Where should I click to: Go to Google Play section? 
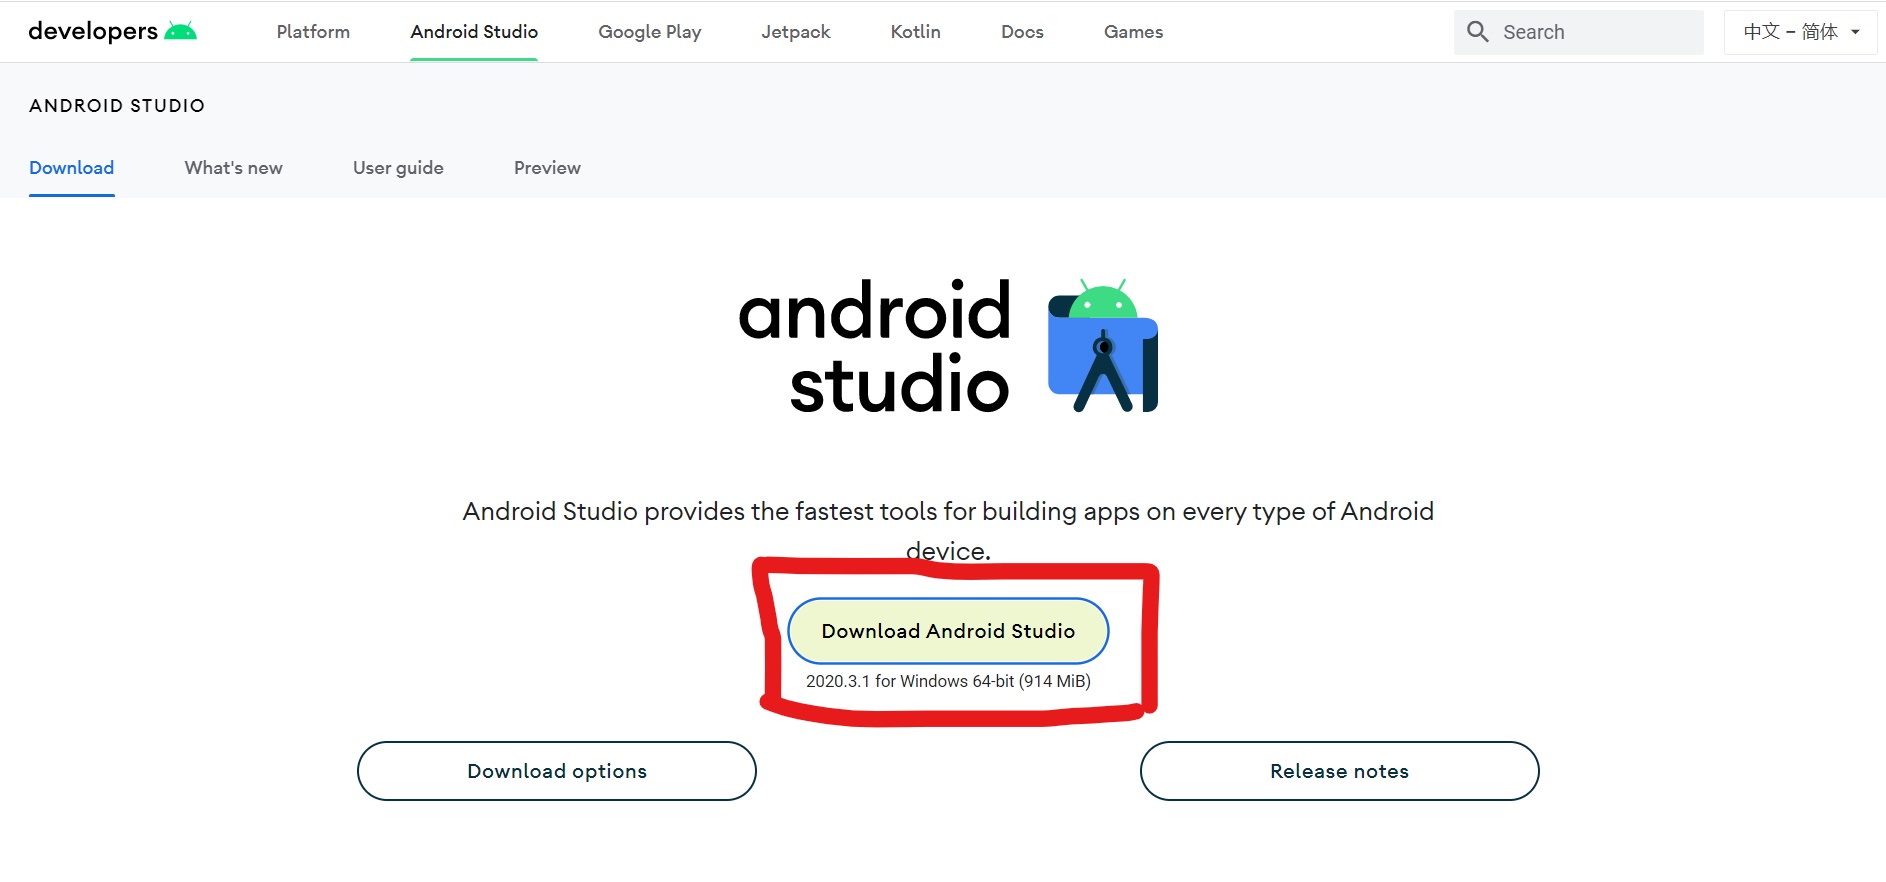click(650, 32)
